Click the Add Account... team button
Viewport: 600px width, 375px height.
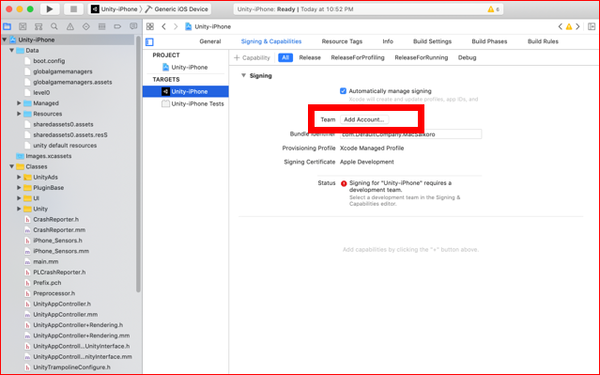pyautogui.click(x=364, y=119)
